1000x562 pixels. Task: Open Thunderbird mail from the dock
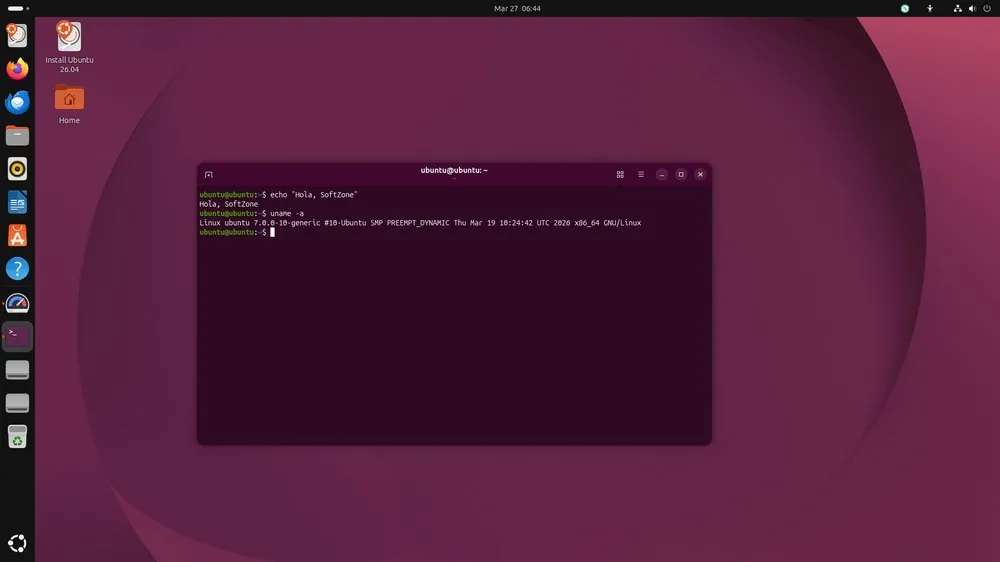coord(17,102)
